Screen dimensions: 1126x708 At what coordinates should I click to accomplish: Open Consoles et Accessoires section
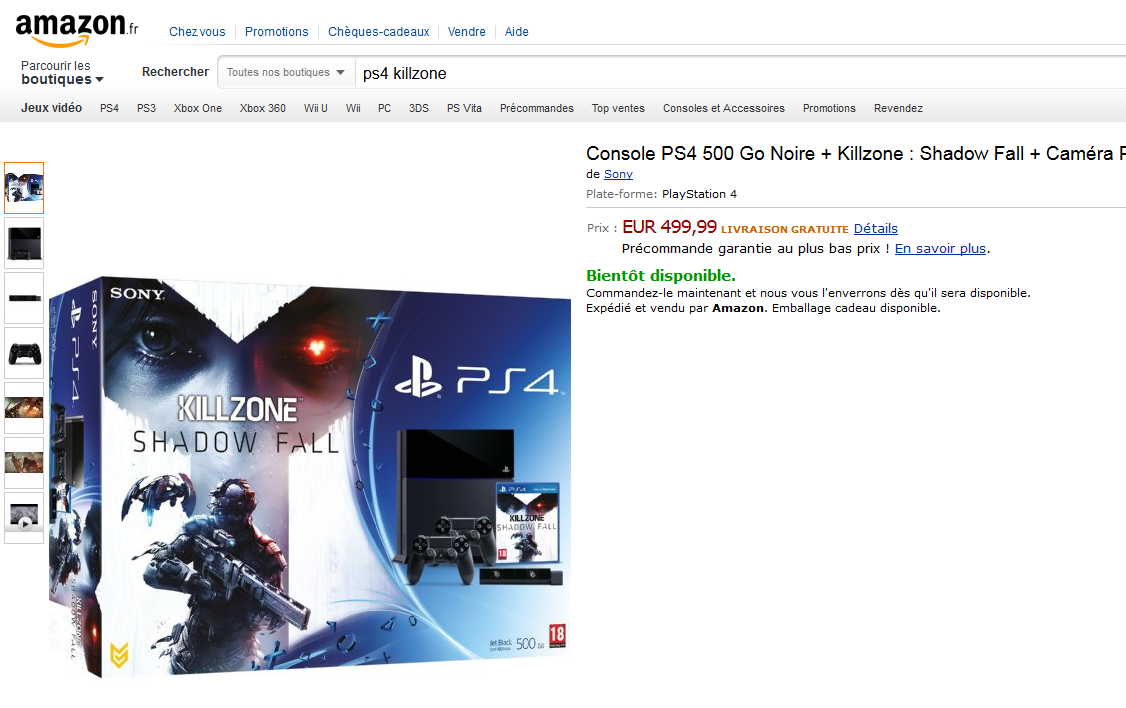tap(723, 108)
